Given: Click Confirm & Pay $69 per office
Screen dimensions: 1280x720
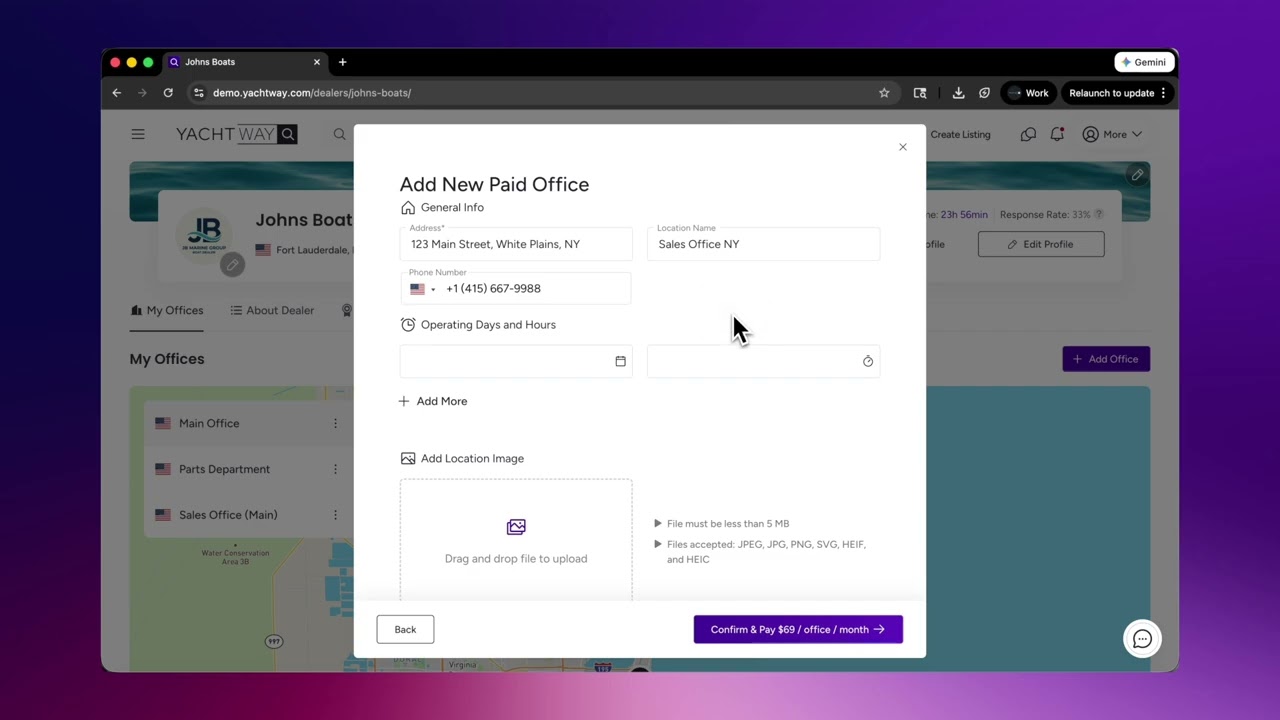Looking at the screenshot, I should 798,629.
